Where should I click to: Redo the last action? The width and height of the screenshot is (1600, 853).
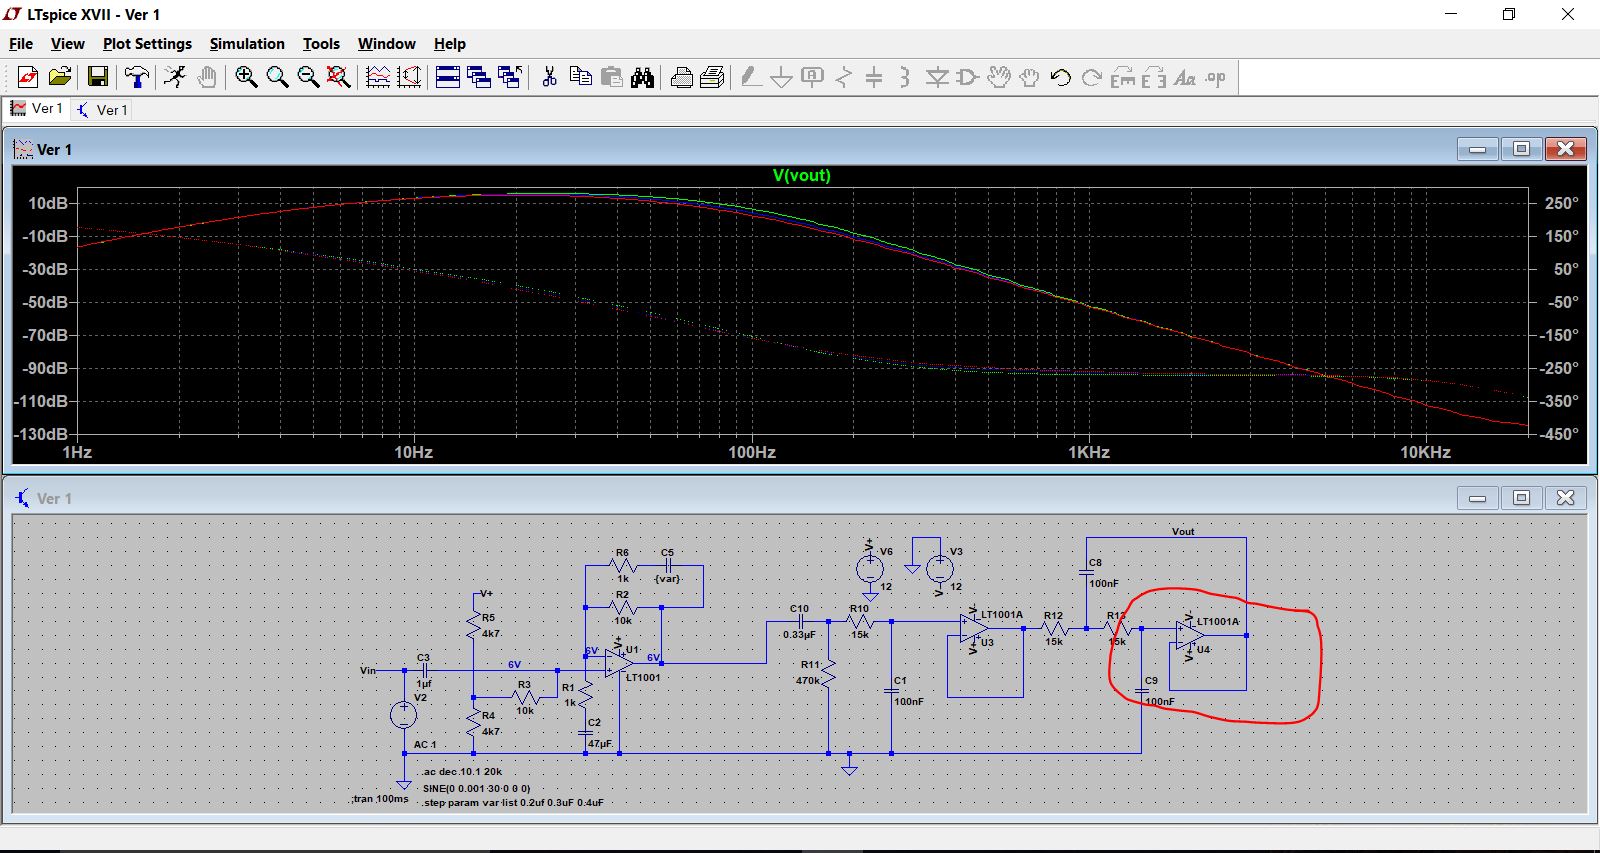click(1092, 77)
